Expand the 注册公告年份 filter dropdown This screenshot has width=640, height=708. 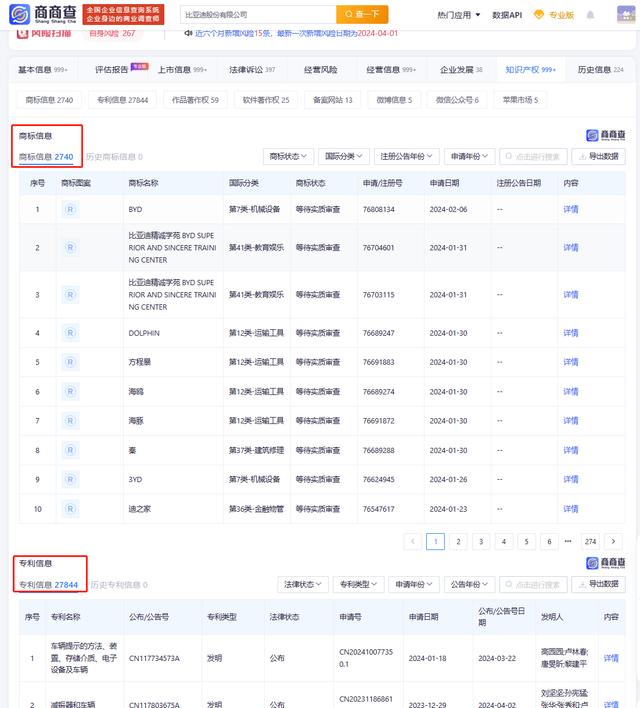click(x=406, y=156)
